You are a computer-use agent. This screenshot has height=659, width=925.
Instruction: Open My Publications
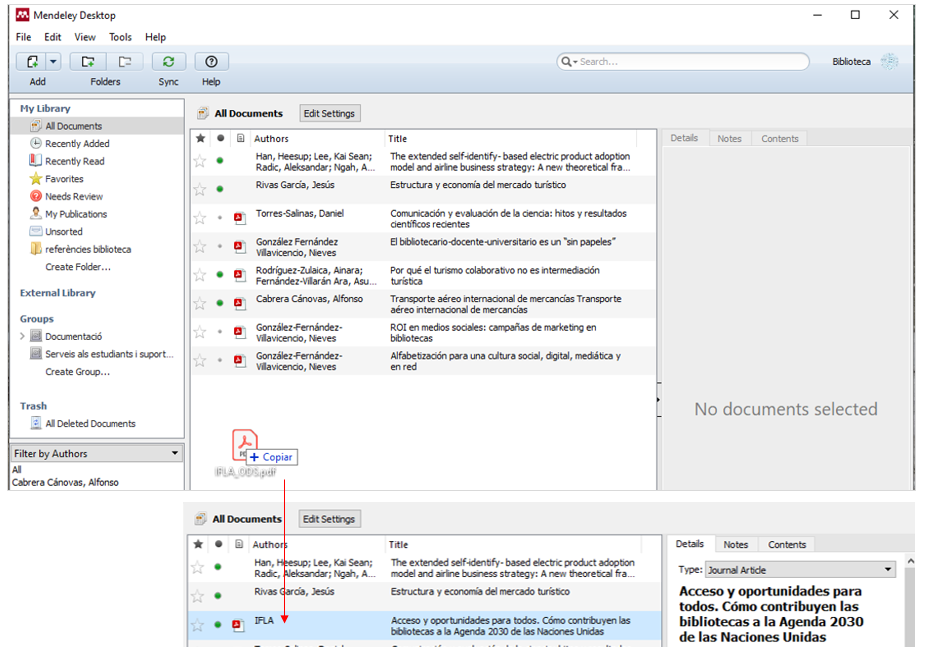76,215
